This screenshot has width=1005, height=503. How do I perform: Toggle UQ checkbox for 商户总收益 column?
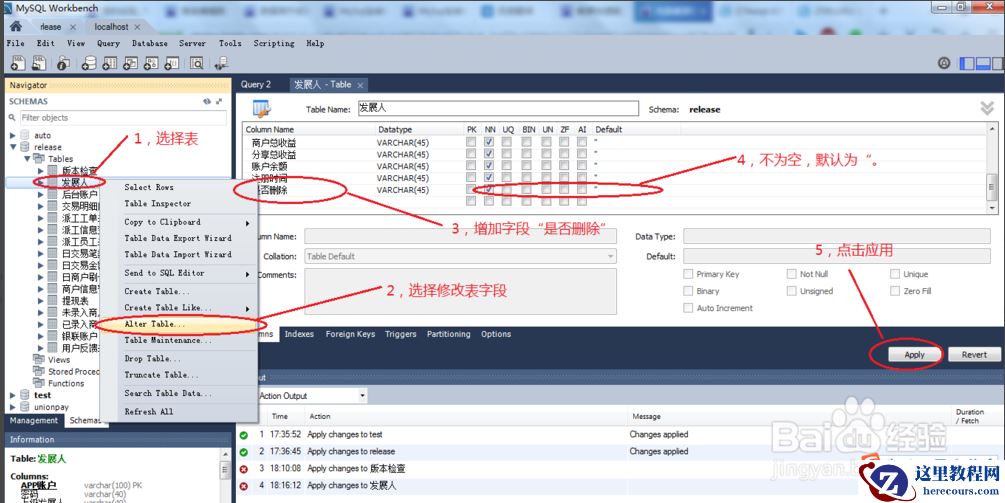tap(506, 142)
